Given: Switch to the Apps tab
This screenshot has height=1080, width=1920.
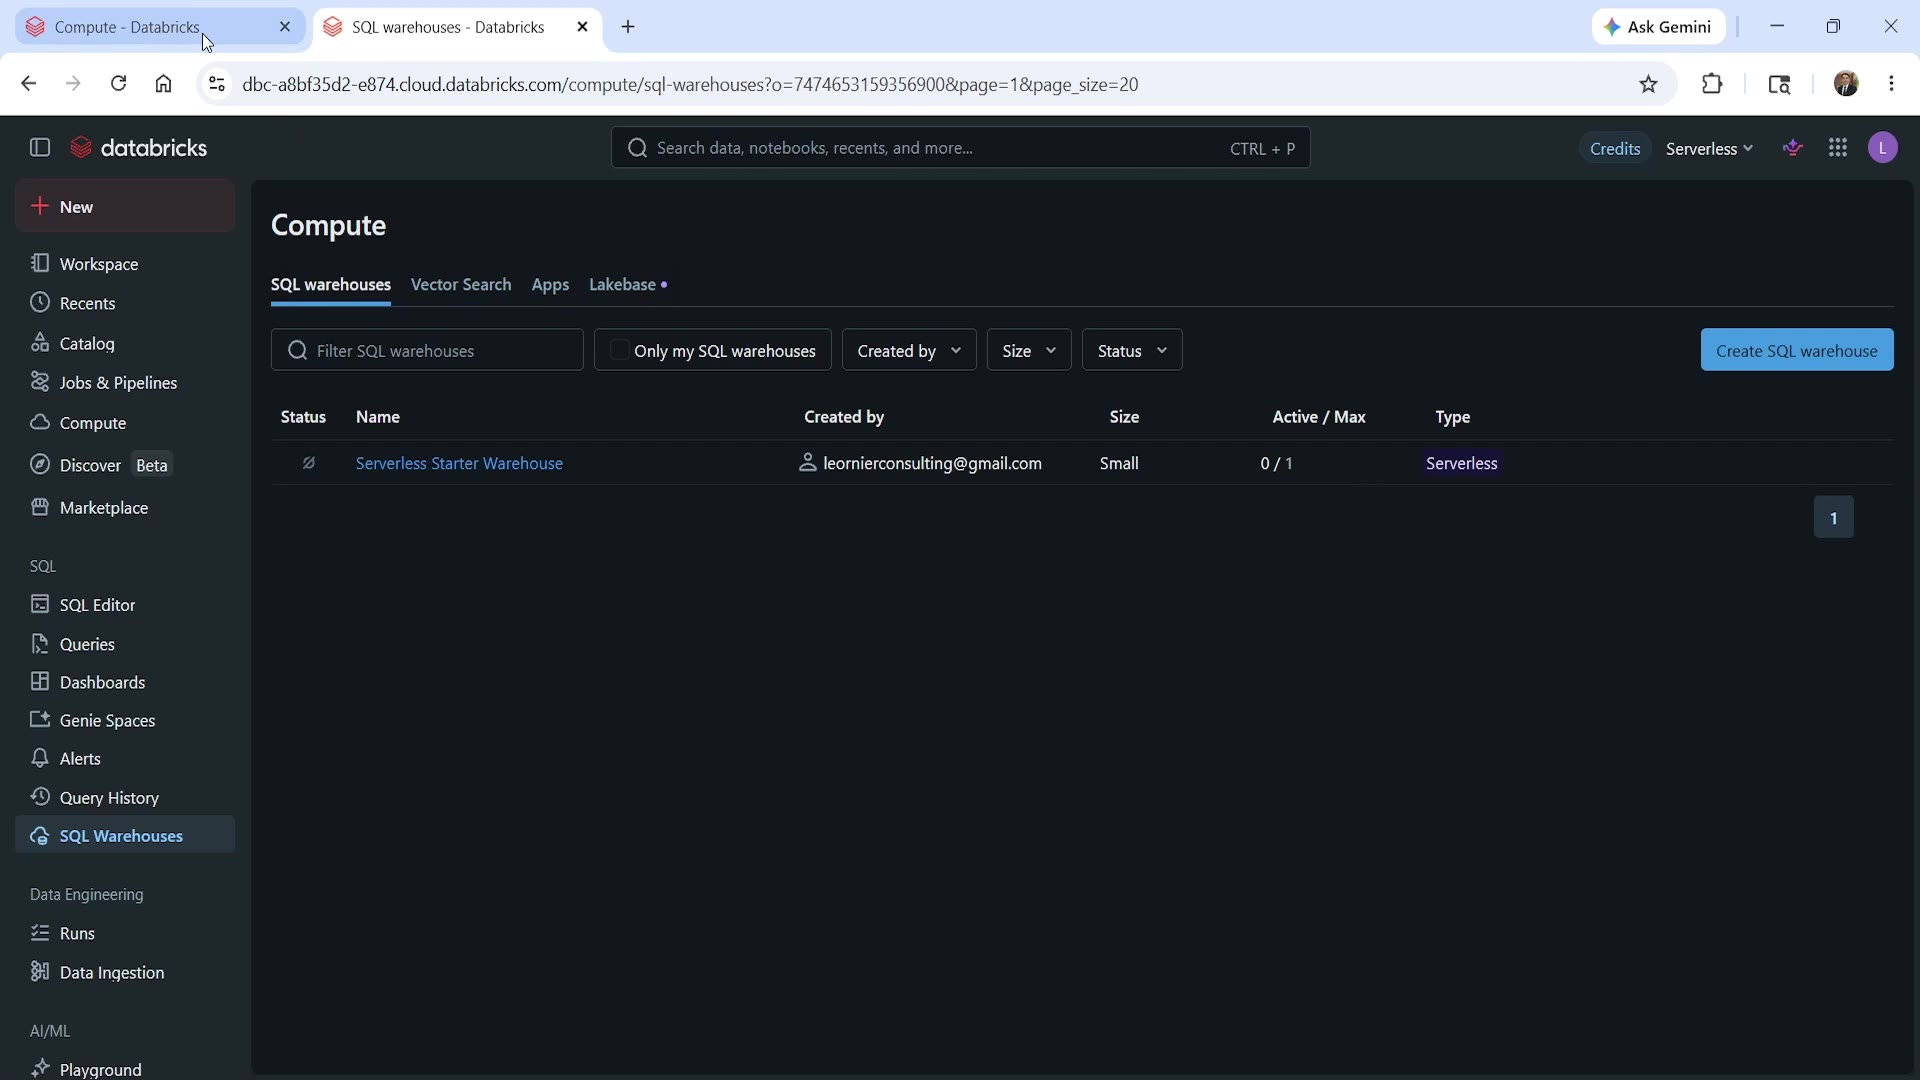Looking at the screenshot, I should point(550,285).
